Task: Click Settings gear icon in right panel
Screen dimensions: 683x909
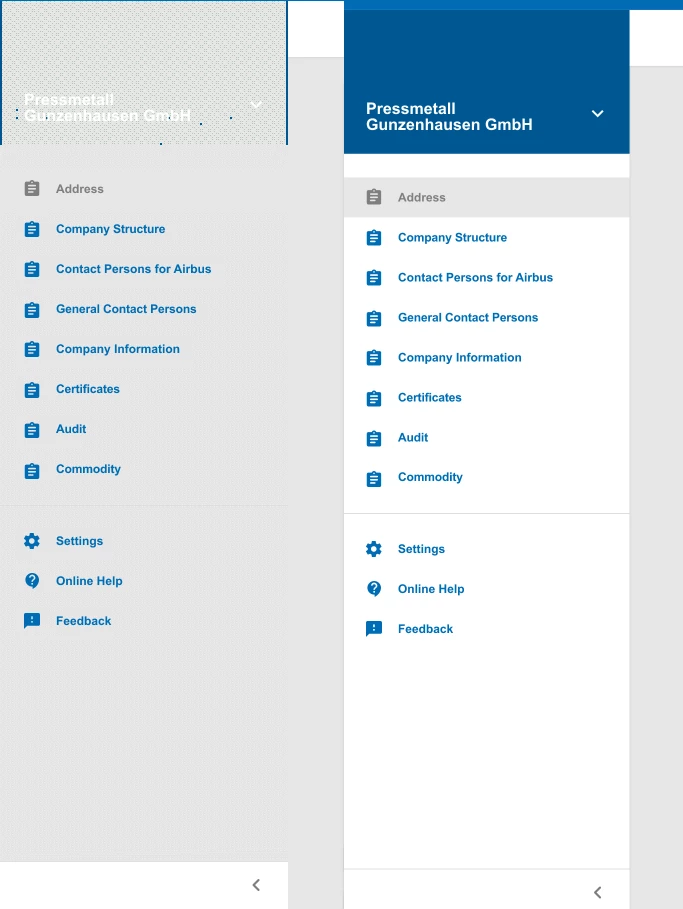Action: 374,549
